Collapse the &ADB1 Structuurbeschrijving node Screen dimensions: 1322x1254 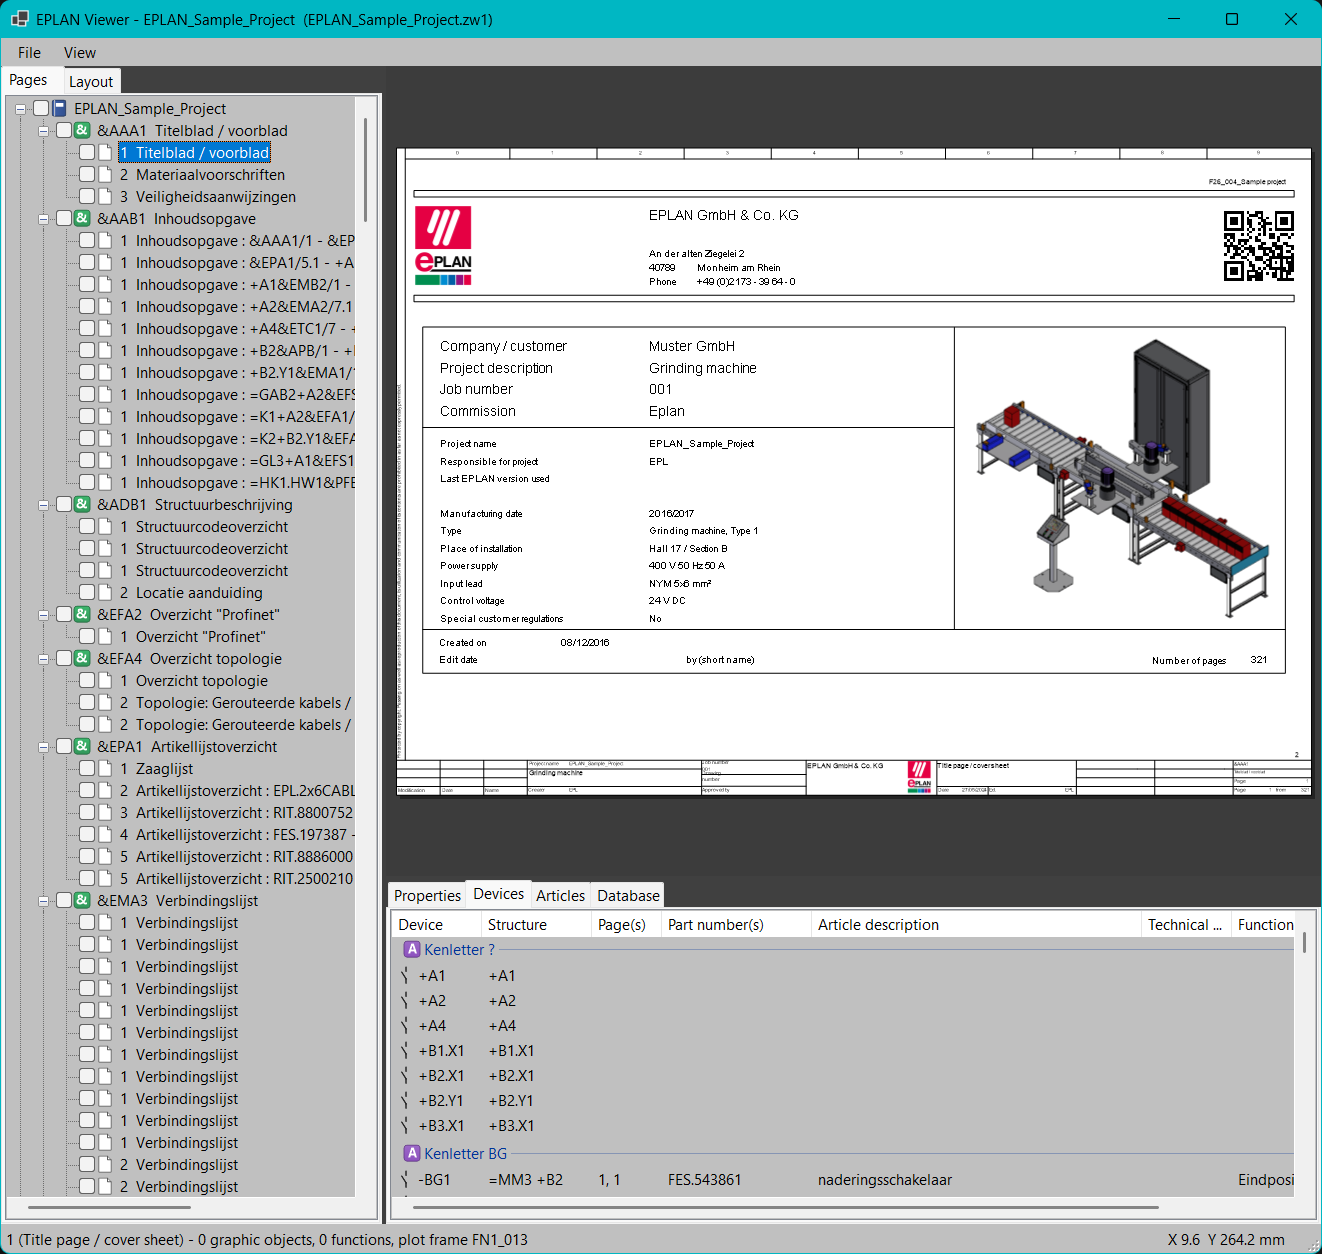43,505
